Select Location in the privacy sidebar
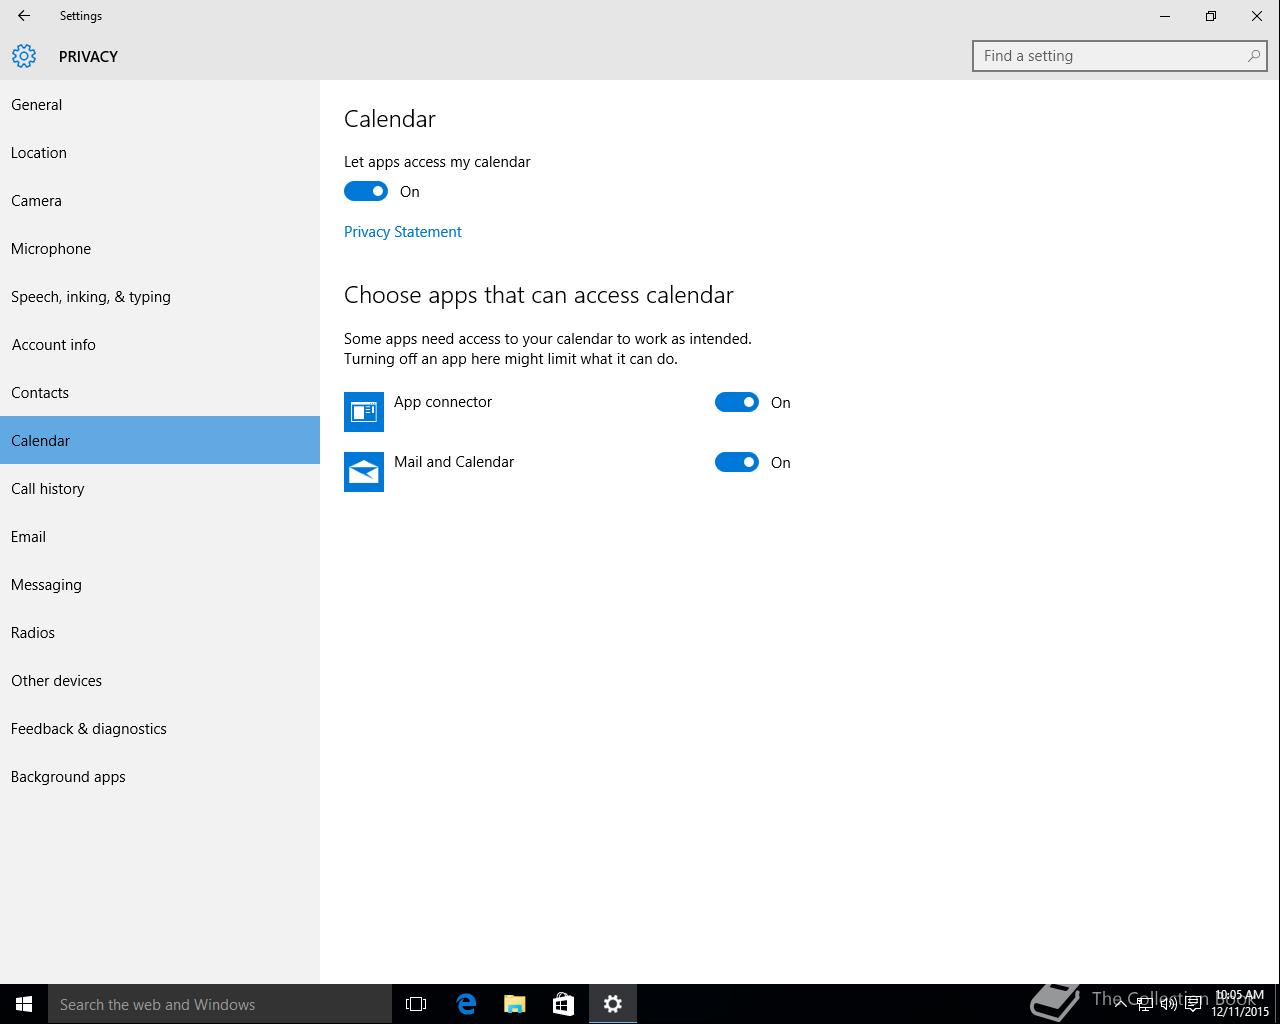 click(x=39, y=153)
